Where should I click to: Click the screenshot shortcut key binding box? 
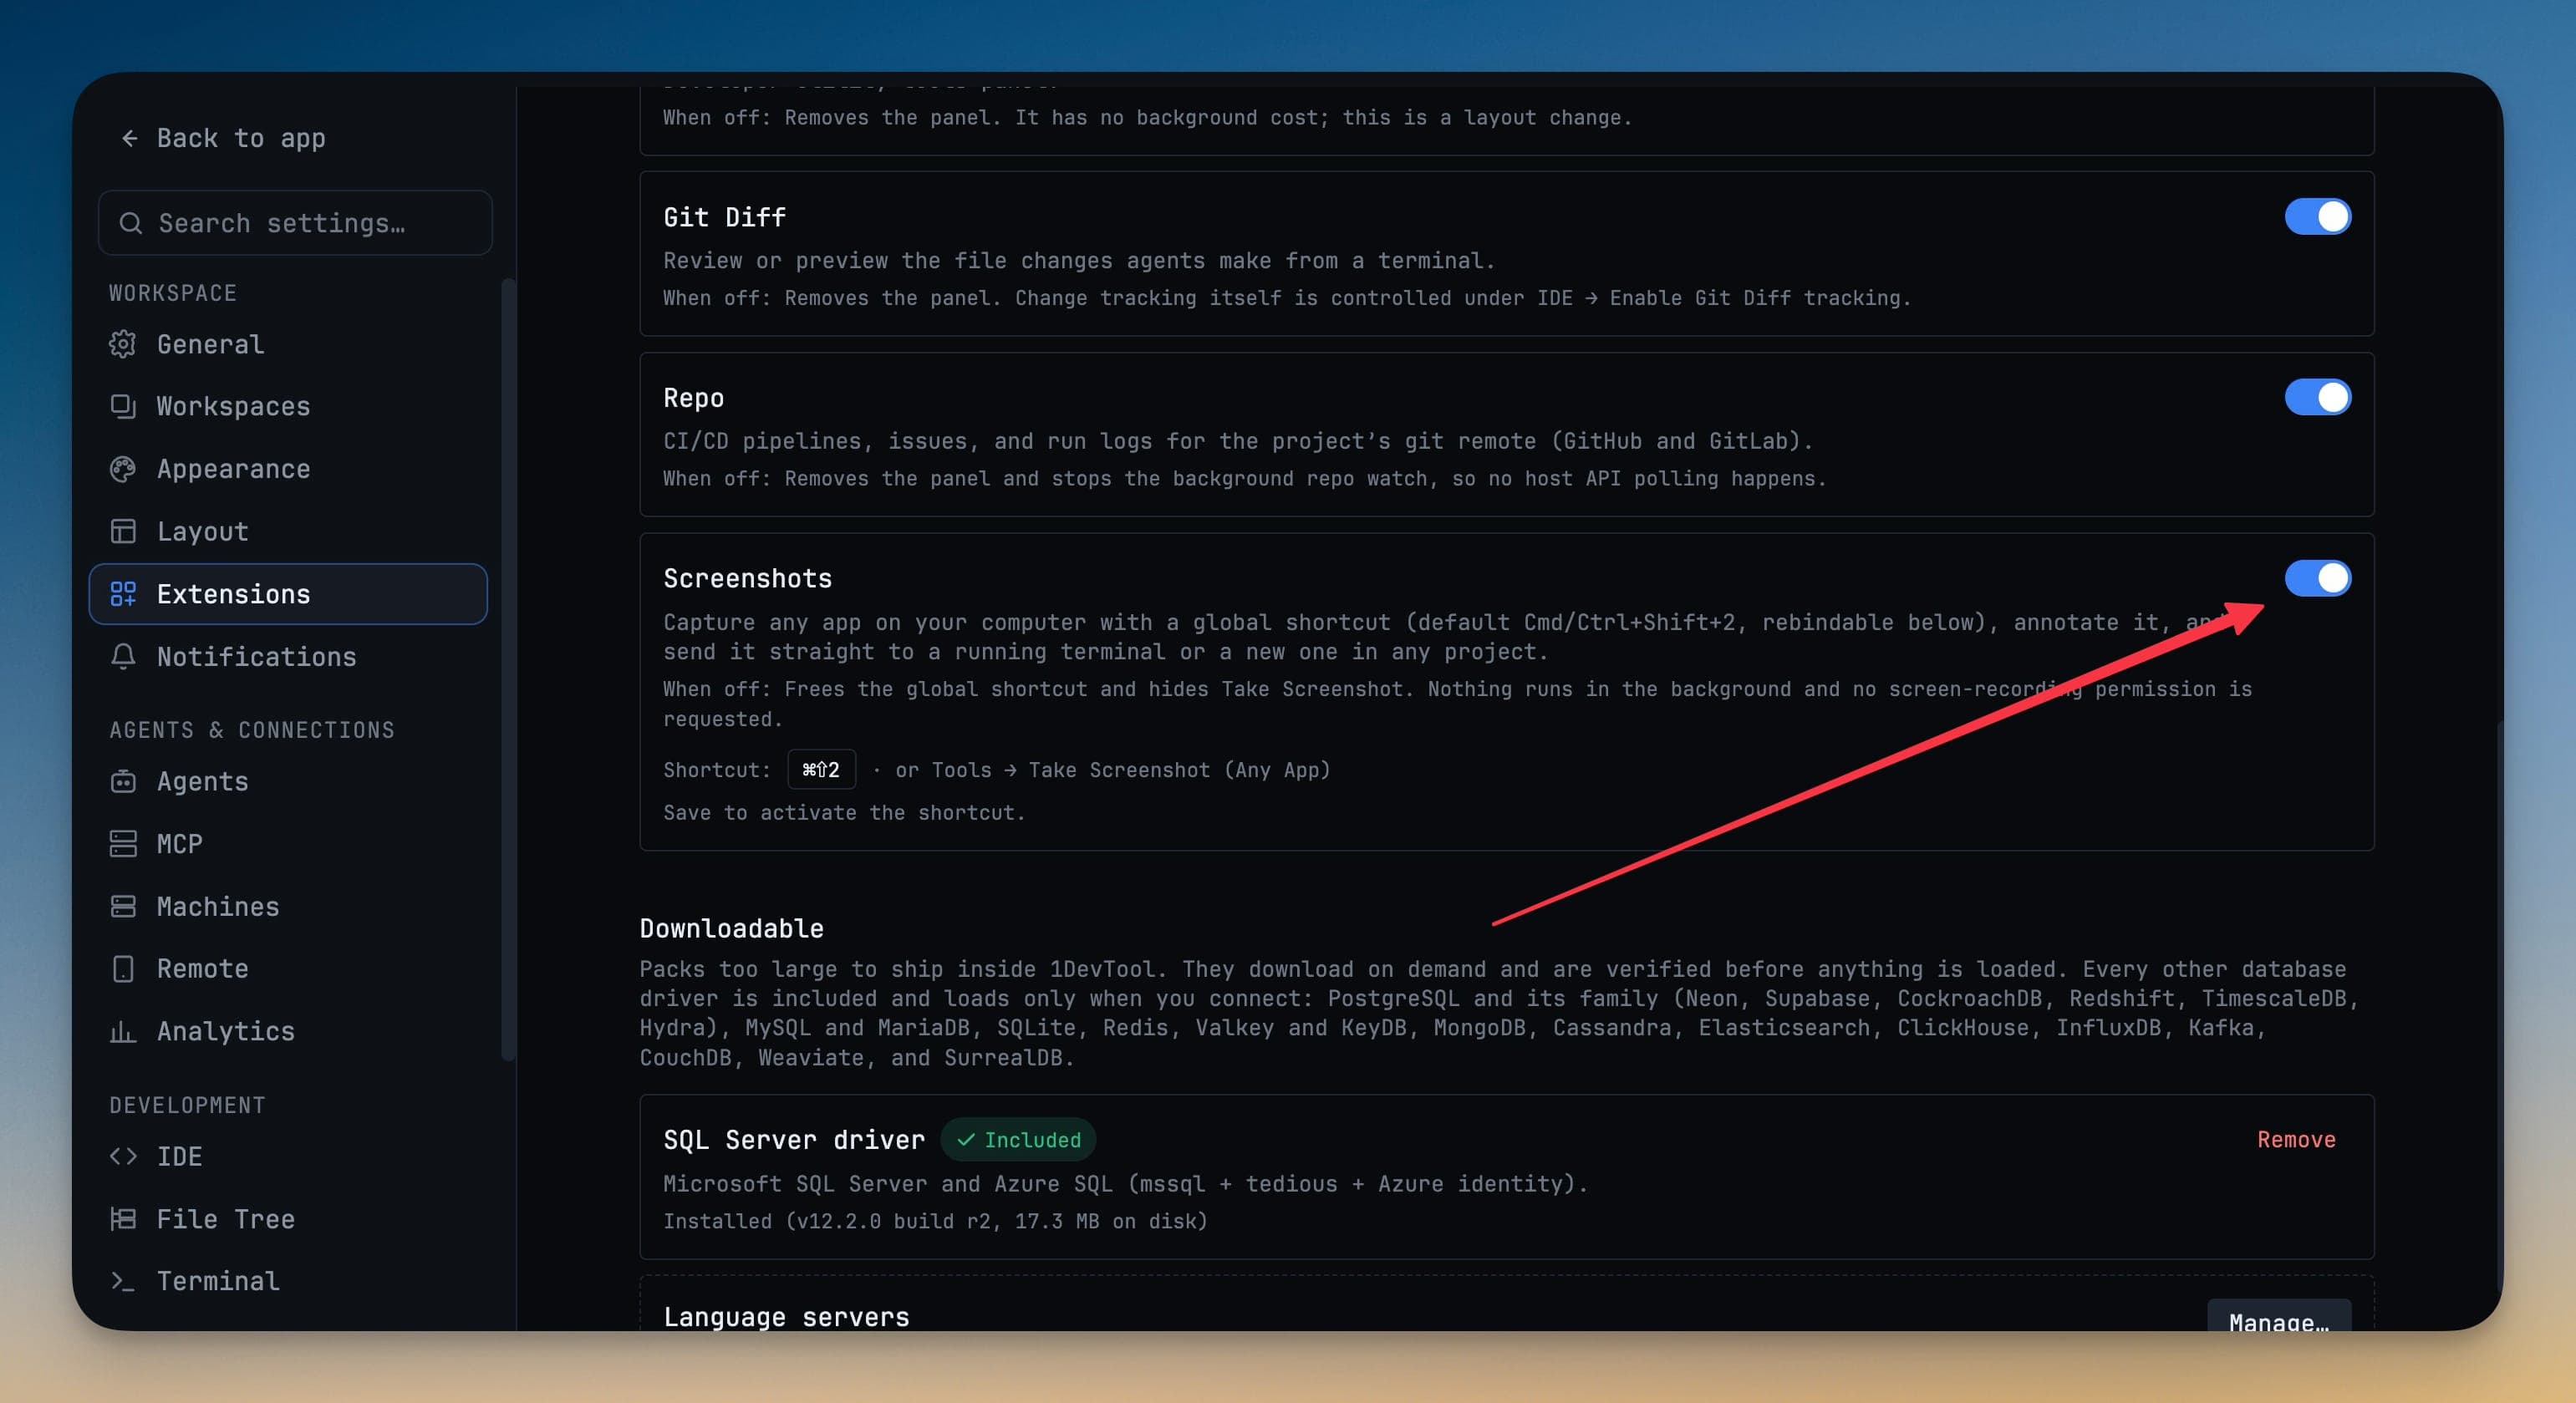click(x=821, y=770)
